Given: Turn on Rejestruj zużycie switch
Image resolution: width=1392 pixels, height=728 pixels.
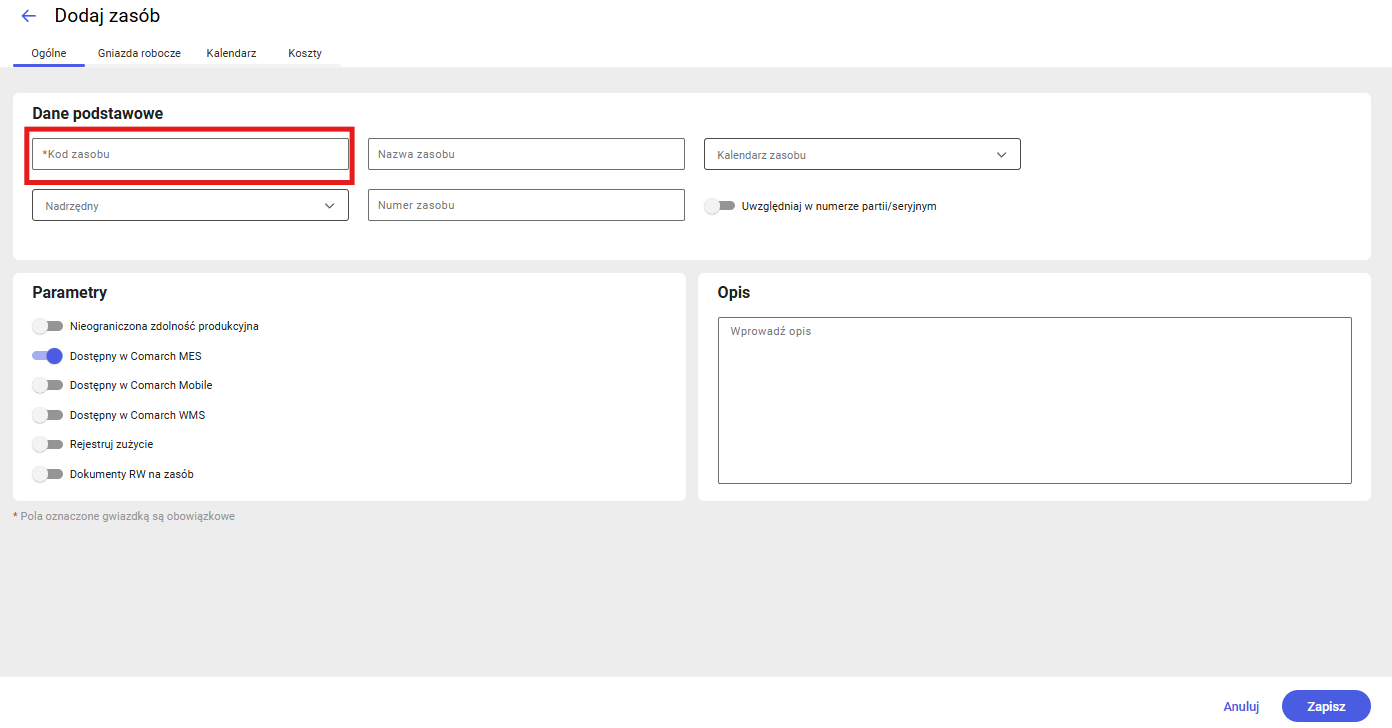Looking at the screenshot, I should tap(47, 444).
